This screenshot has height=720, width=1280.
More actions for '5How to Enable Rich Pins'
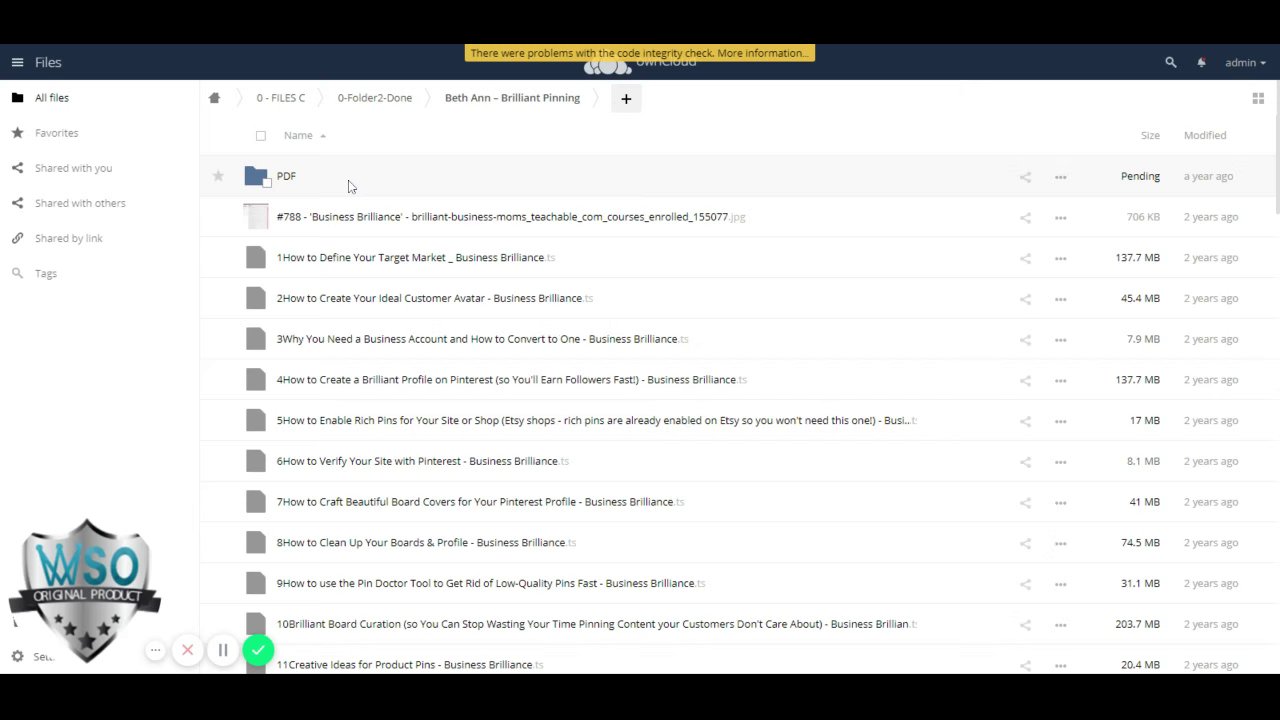(1060, 421)
